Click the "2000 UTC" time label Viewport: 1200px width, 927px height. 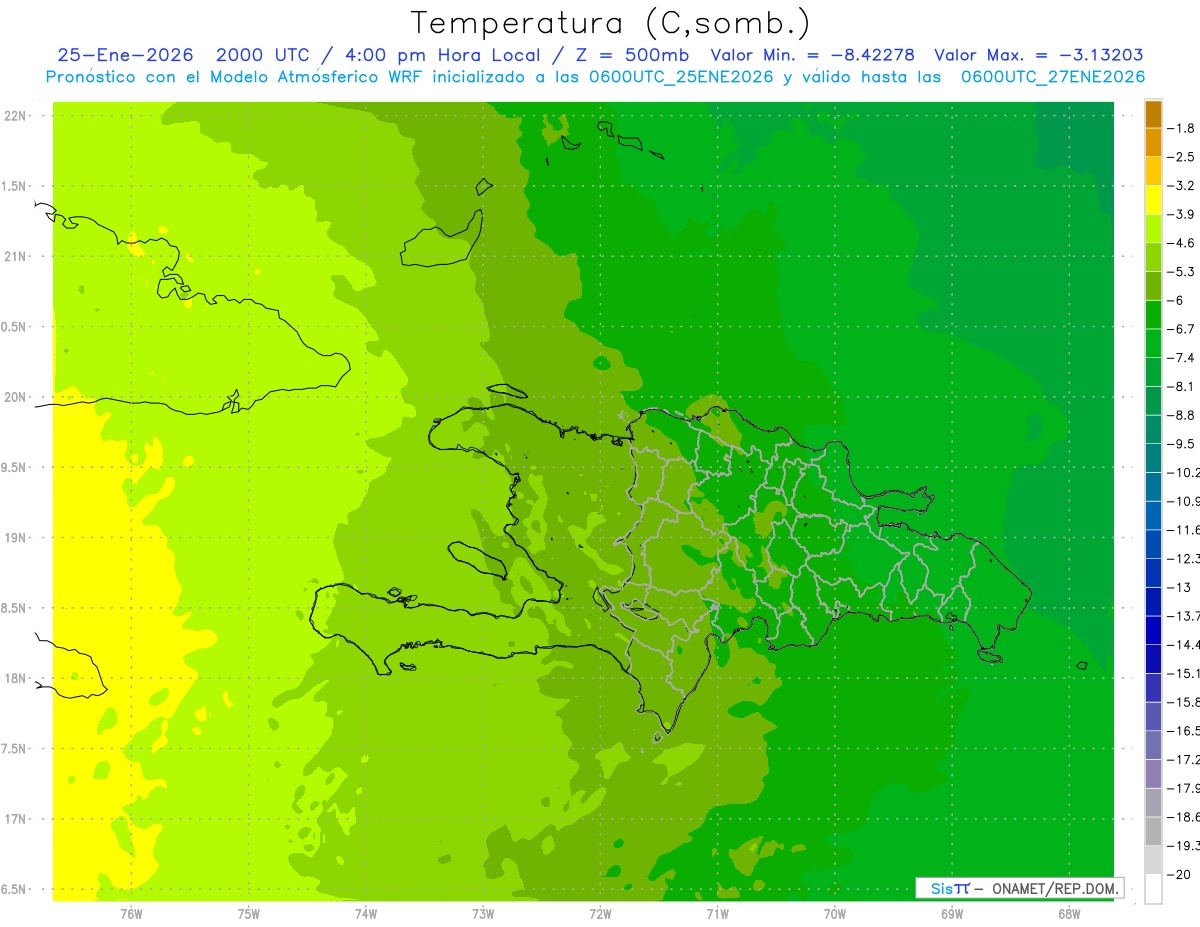point(261,55)
